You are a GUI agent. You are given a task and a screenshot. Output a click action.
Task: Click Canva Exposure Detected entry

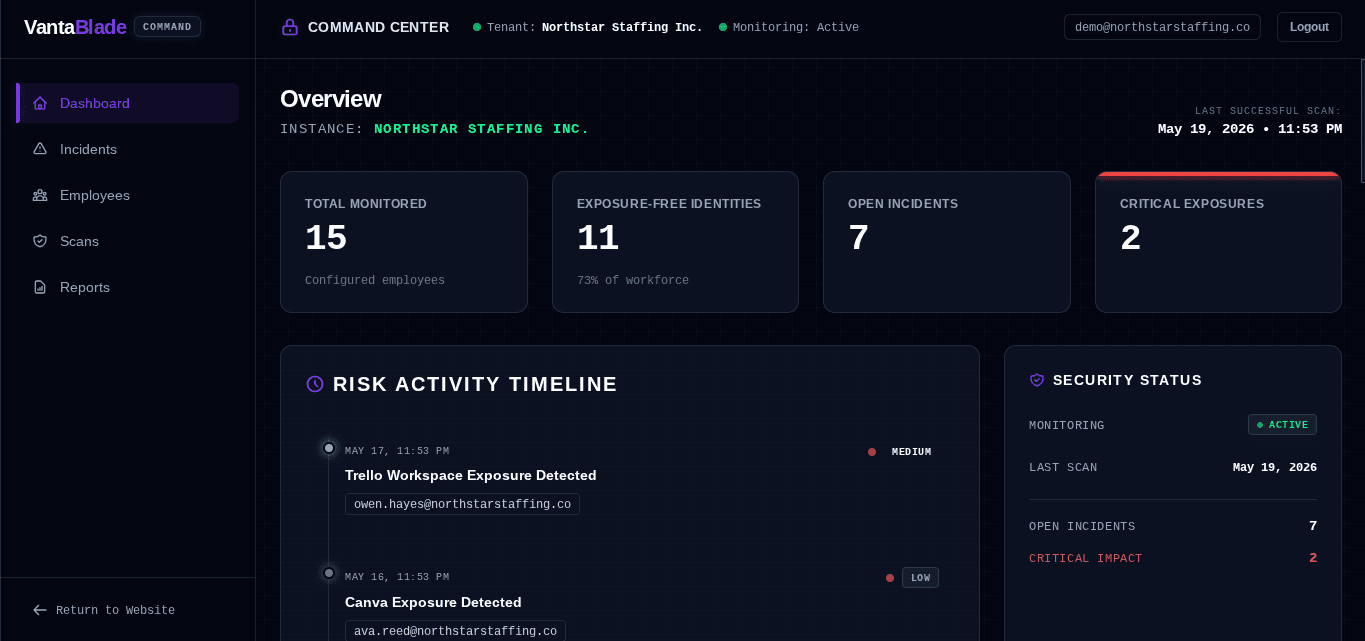click(x=433, y=602)
